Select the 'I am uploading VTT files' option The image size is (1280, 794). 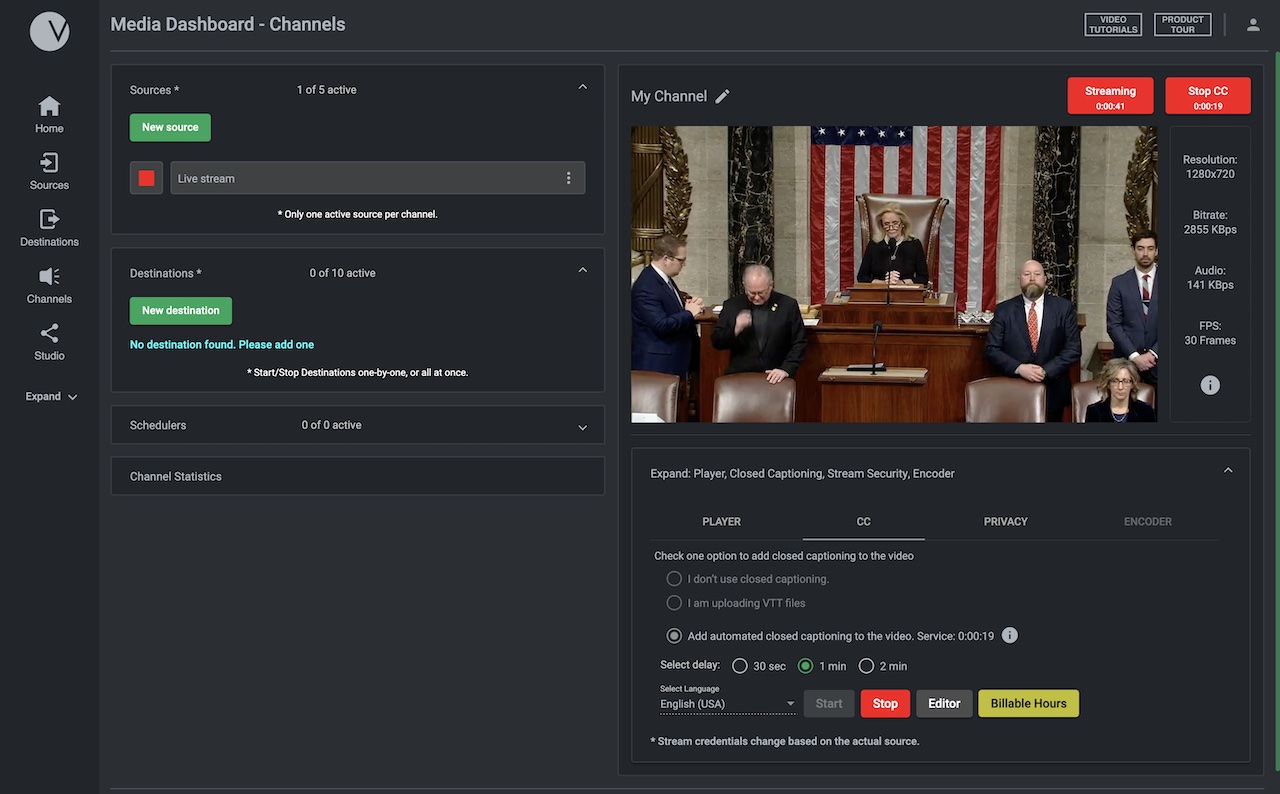(x=674, y=602)
